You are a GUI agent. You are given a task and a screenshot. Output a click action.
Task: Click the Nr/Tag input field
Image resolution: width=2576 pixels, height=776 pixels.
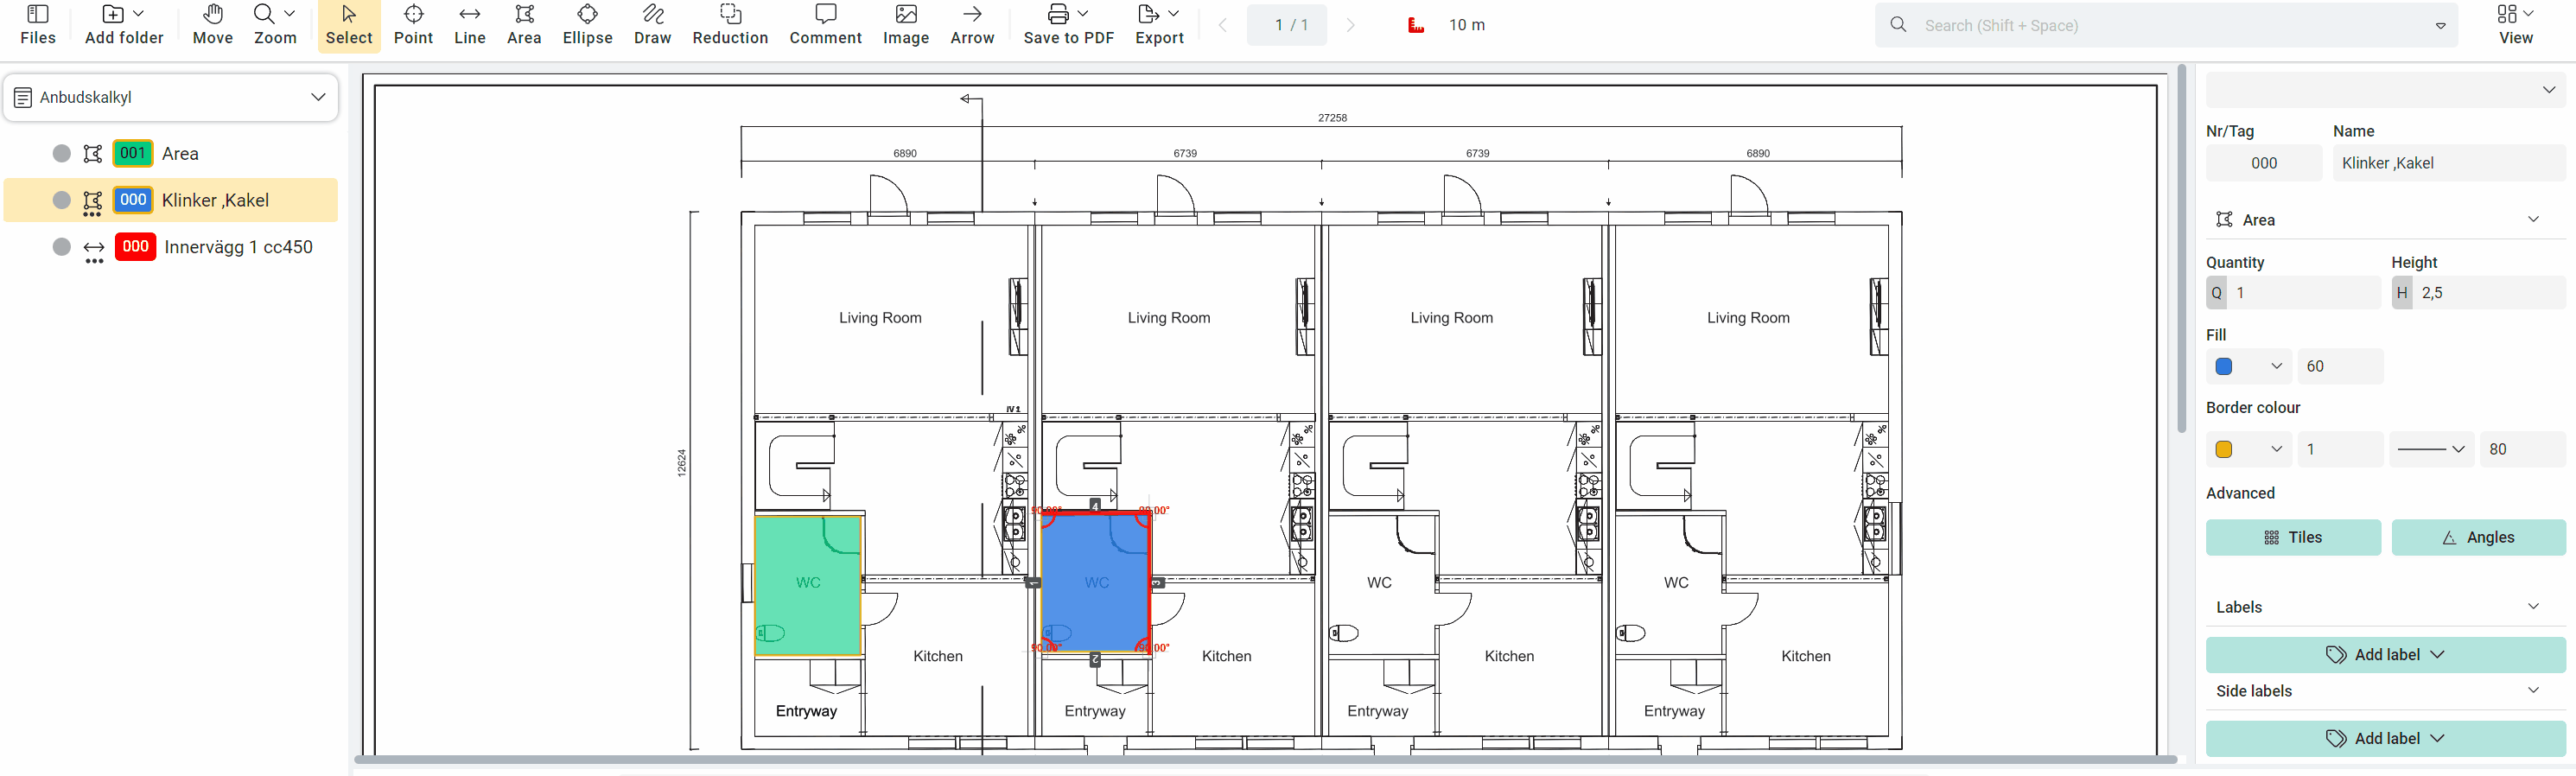[x=2264, y=163]
